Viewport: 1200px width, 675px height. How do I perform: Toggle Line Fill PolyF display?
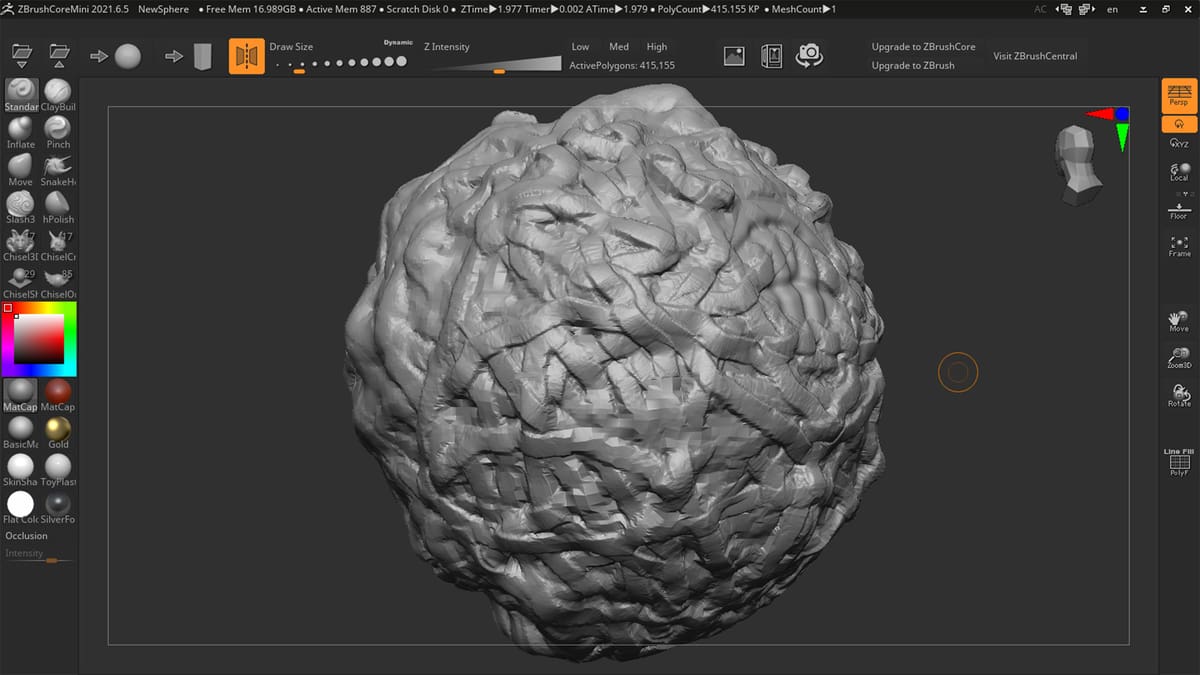coord(1179,462)
